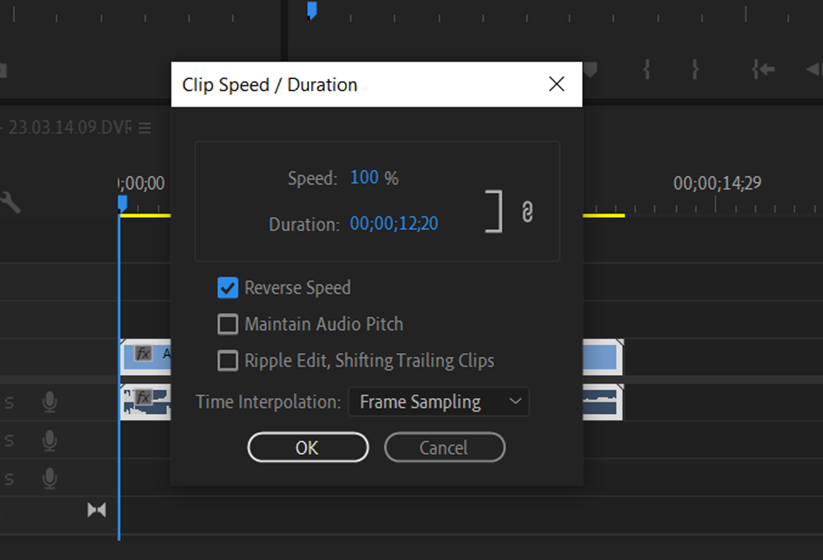The width and height of the screenshot is (823, 560).
Task: Open the wrench timeline display settings
Action: (x=10, y=203)
